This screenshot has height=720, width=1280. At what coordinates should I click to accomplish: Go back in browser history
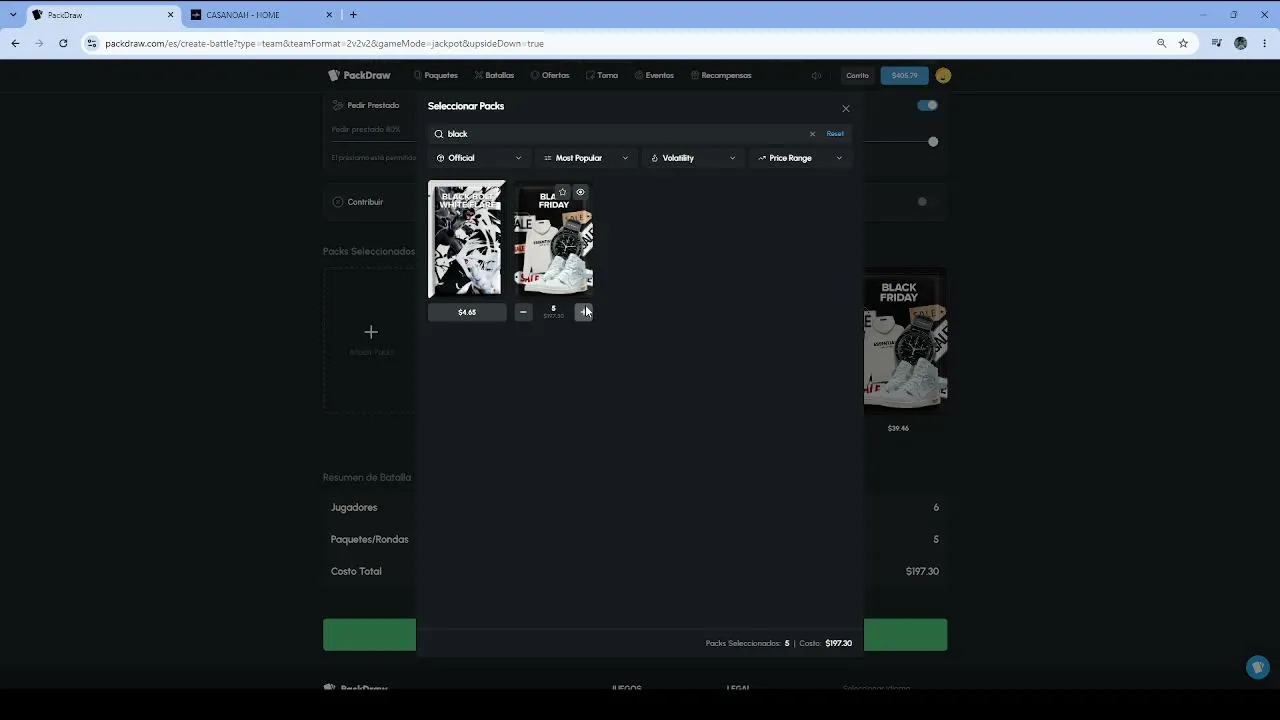tap(15, 43)
